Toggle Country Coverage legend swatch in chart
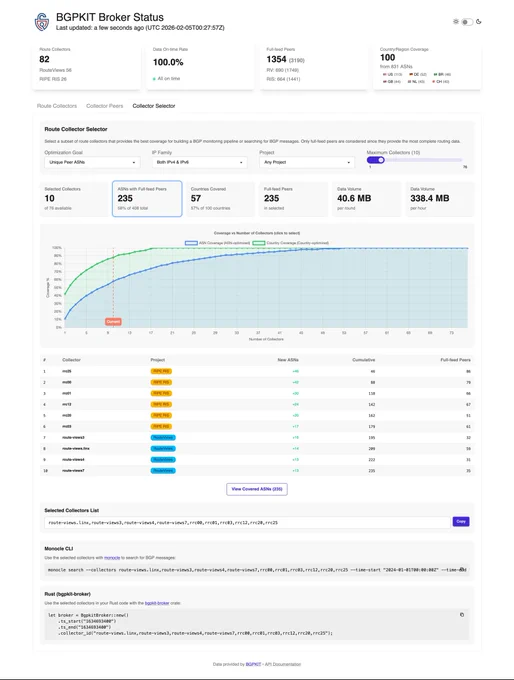 click(259, 243)
